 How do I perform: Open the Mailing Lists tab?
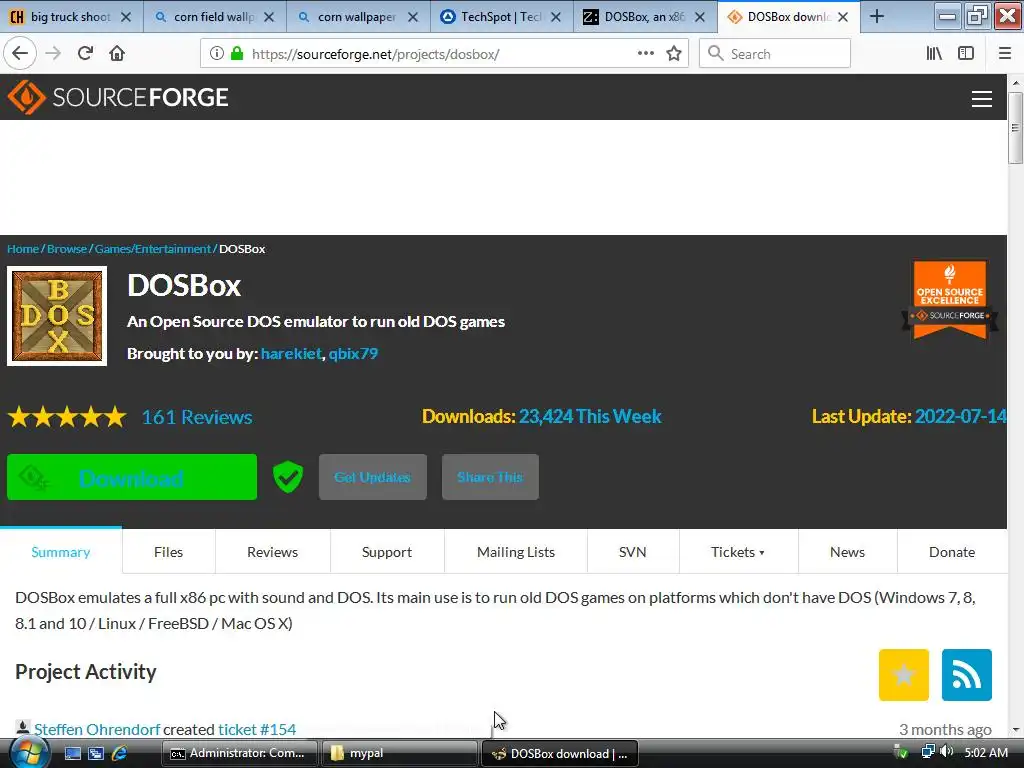516,552
